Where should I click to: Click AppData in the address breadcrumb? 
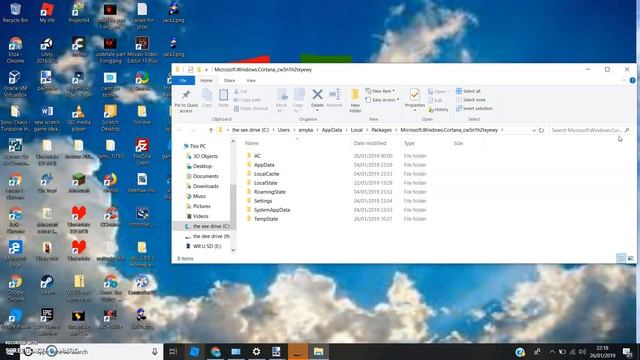click(331, 130)
